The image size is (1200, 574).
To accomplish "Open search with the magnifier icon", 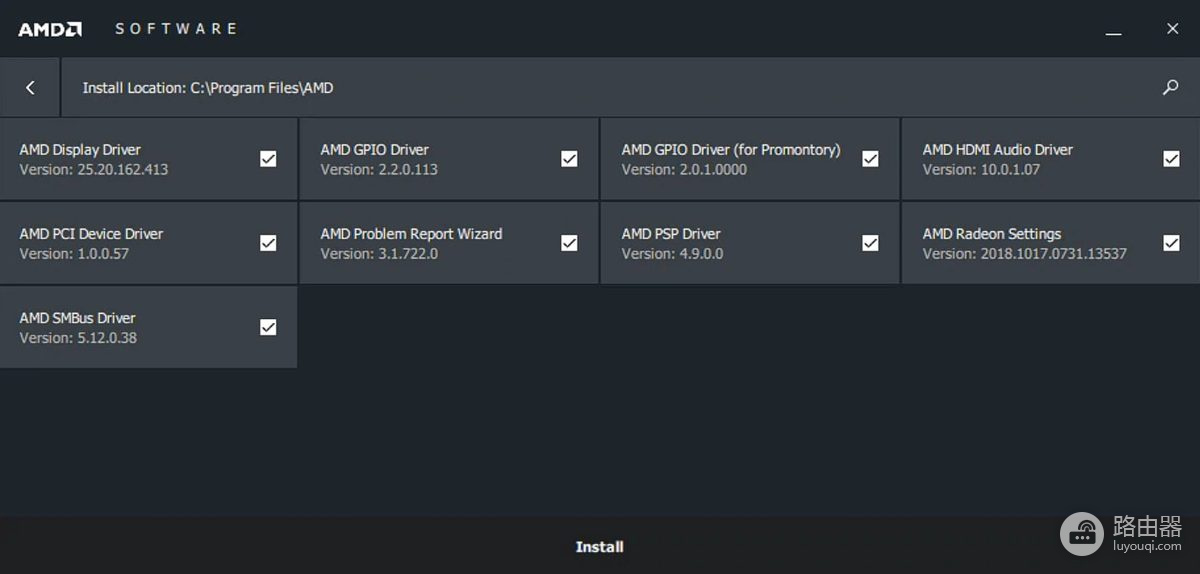I will (1170, 88).
